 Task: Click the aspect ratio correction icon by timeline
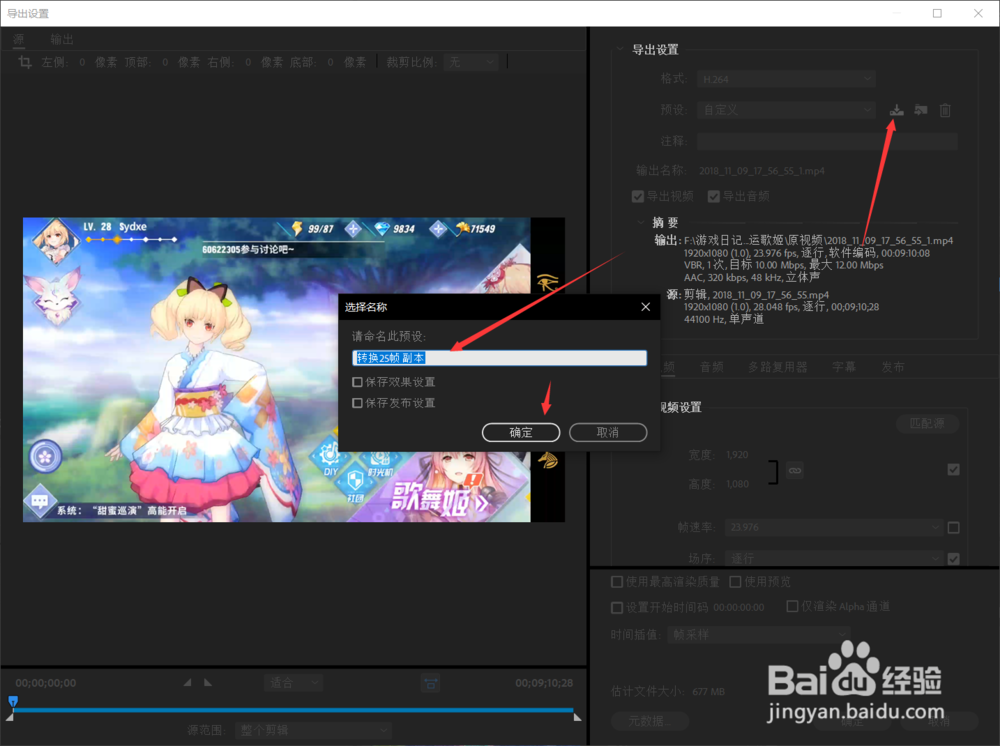(x=430, y=684)
